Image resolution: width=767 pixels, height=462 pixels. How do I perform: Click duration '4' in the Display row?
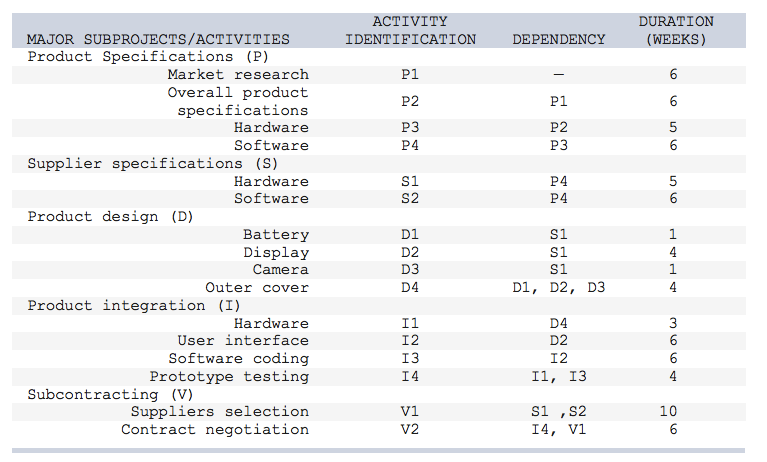tap(674, 253)
